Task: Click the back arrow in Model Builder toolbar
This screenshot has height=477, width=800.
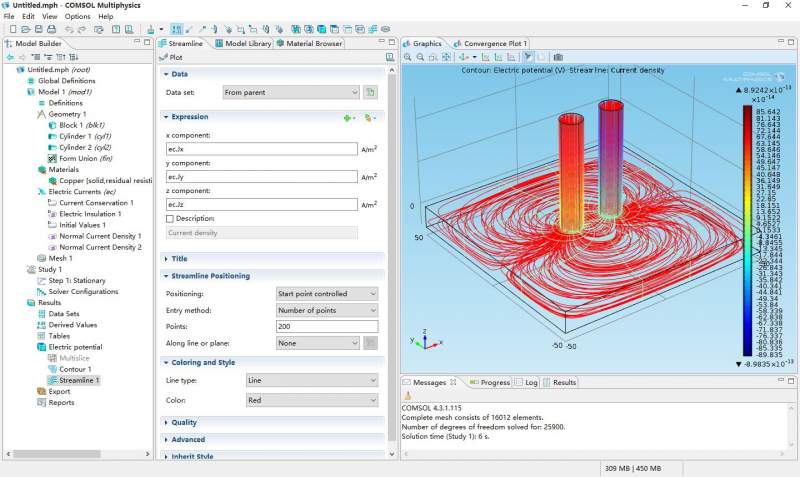Action: tap(10, 57)
